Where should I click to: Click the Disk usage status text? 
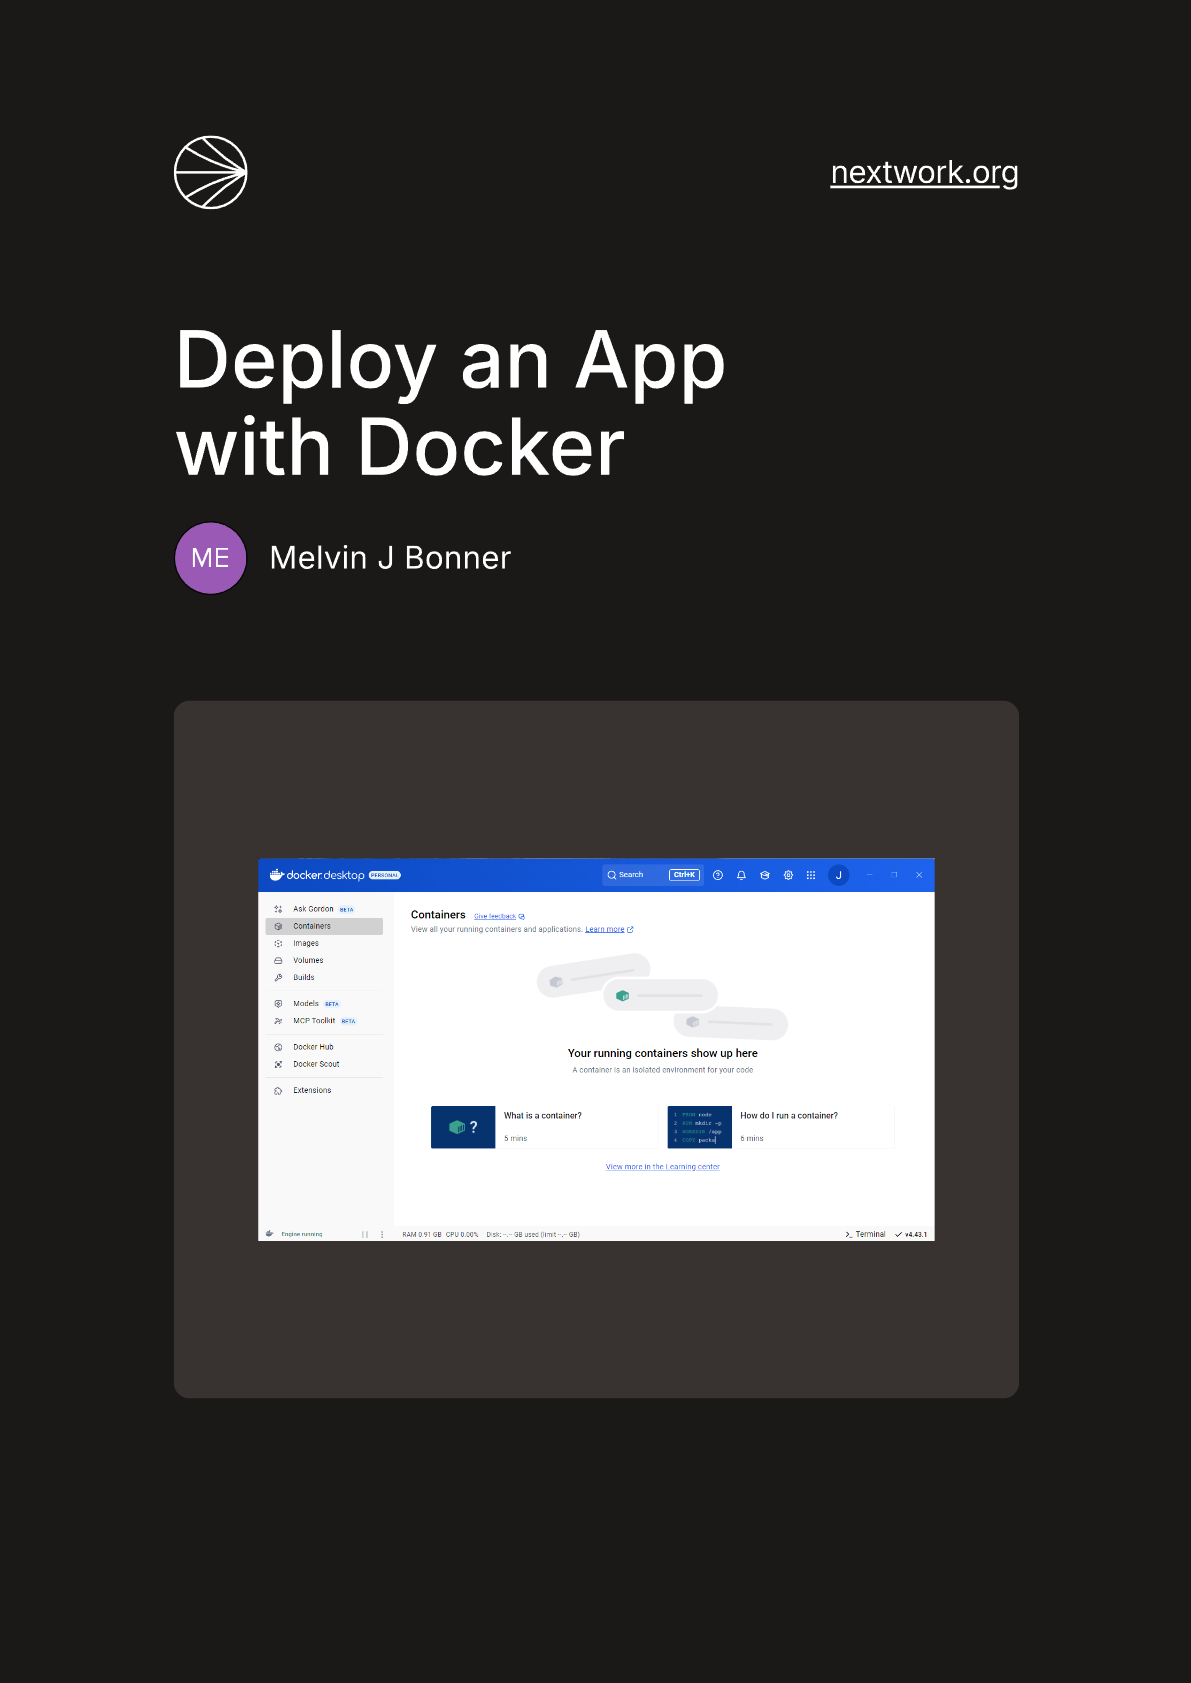(533, 1235)
